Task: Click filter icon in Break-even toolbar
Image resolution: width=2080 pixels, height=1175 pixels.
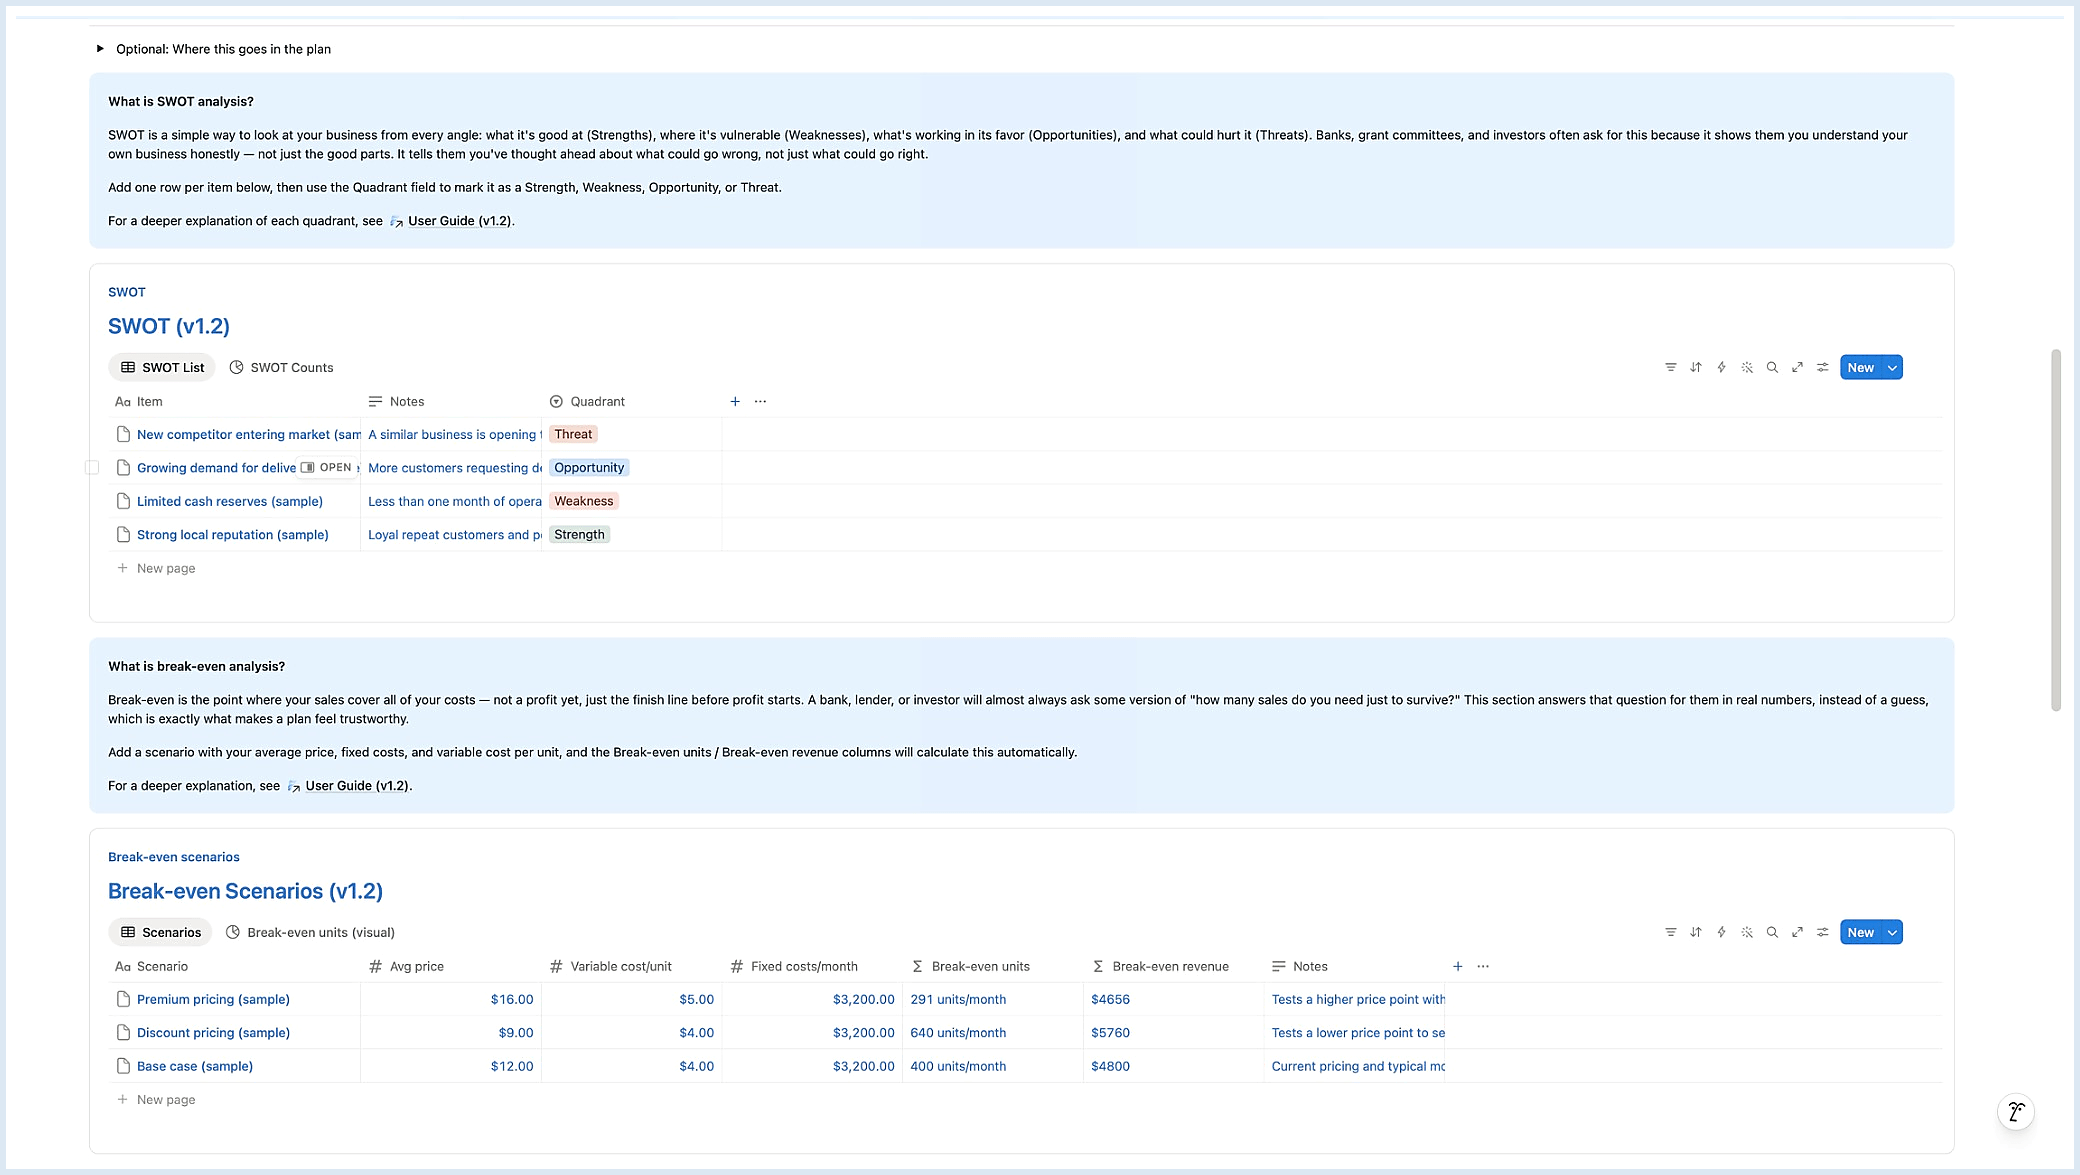Action: 1670,933
